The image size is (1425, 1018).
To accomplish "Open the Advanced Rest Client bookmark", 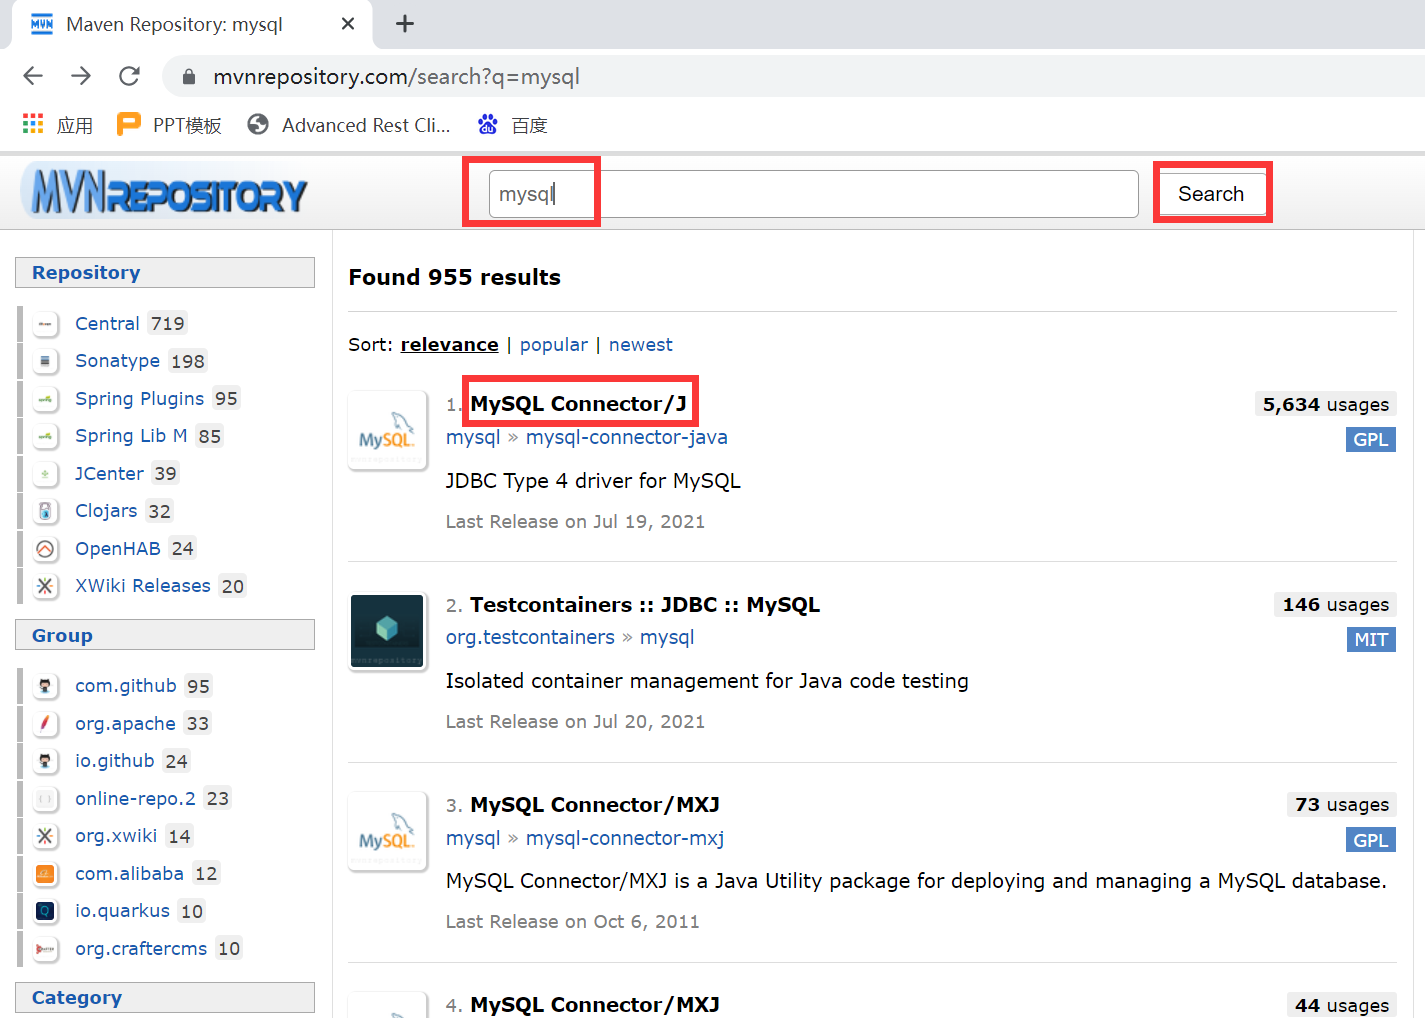I will point(349,125).
